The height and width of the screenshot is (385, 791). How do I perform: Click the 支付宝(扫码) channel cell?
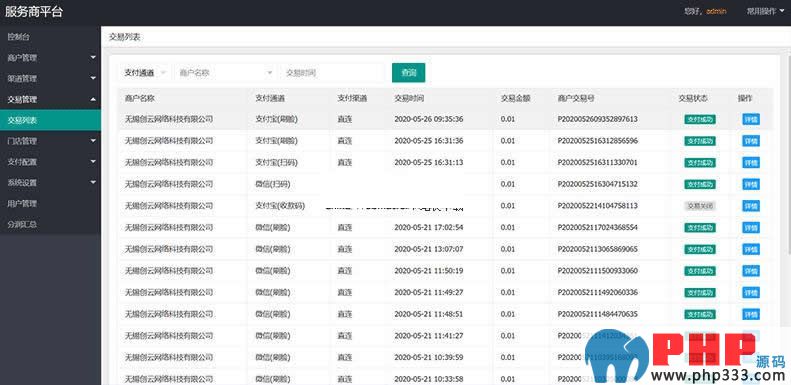click(x=276, y=162)
